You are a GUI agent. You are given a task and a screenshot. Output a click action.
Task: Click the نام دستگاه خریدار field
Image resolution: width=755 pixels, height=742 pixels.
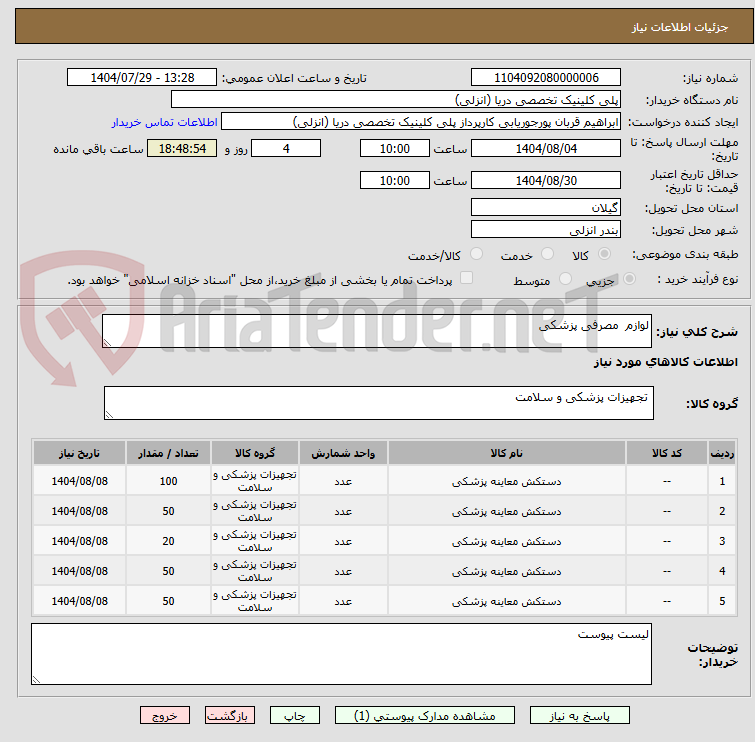pos(396,99)
